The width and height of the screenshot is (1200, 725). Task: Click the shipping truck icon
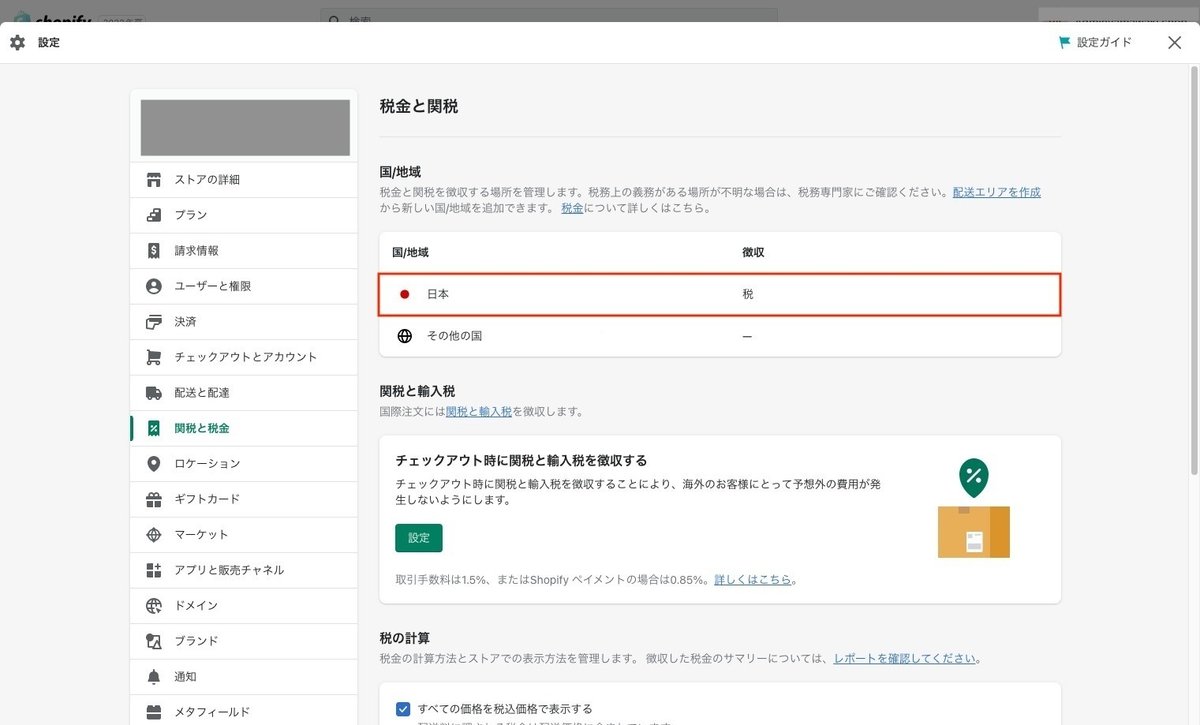[x=153, y=393]
